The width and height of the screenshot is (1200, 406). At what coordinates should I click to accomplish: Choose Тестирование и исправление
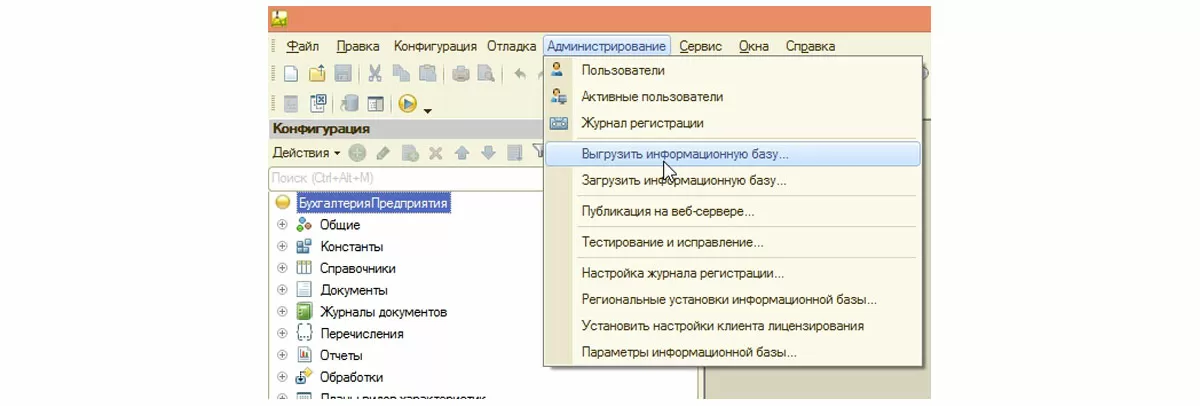(731, 242)
